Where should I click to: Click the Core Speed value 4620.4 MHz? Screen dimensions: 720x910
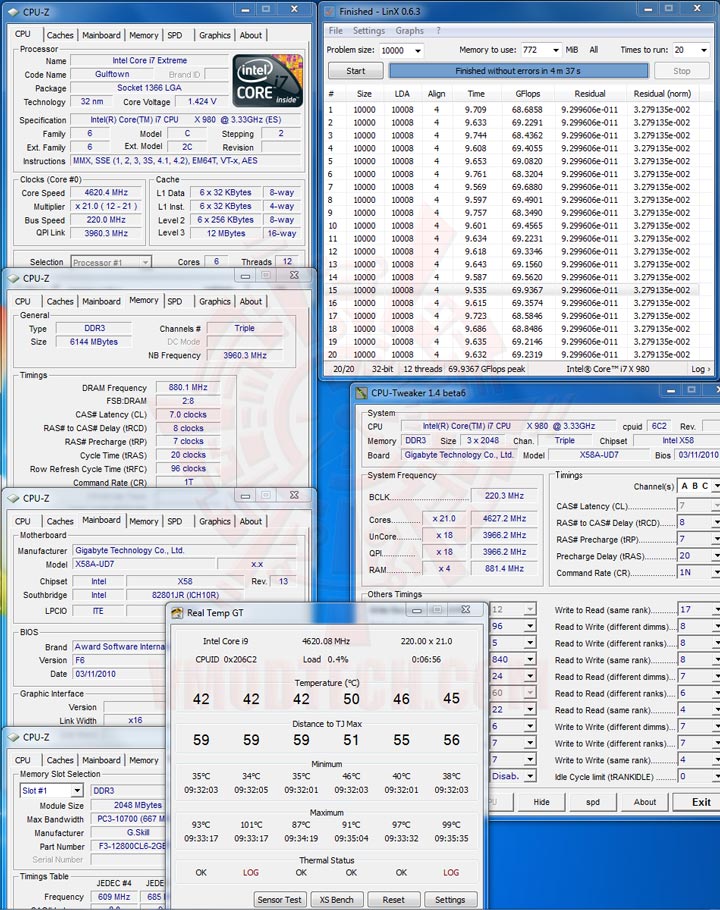tap(106, 193)
